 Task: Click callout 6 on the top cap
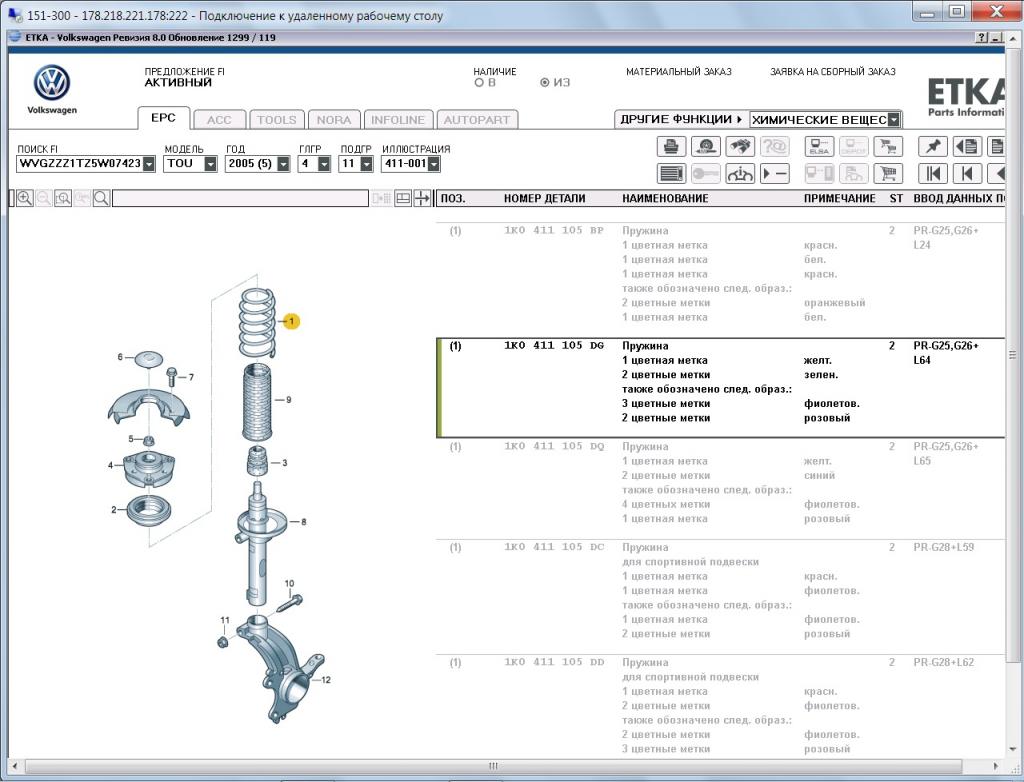tap(120, 357)
